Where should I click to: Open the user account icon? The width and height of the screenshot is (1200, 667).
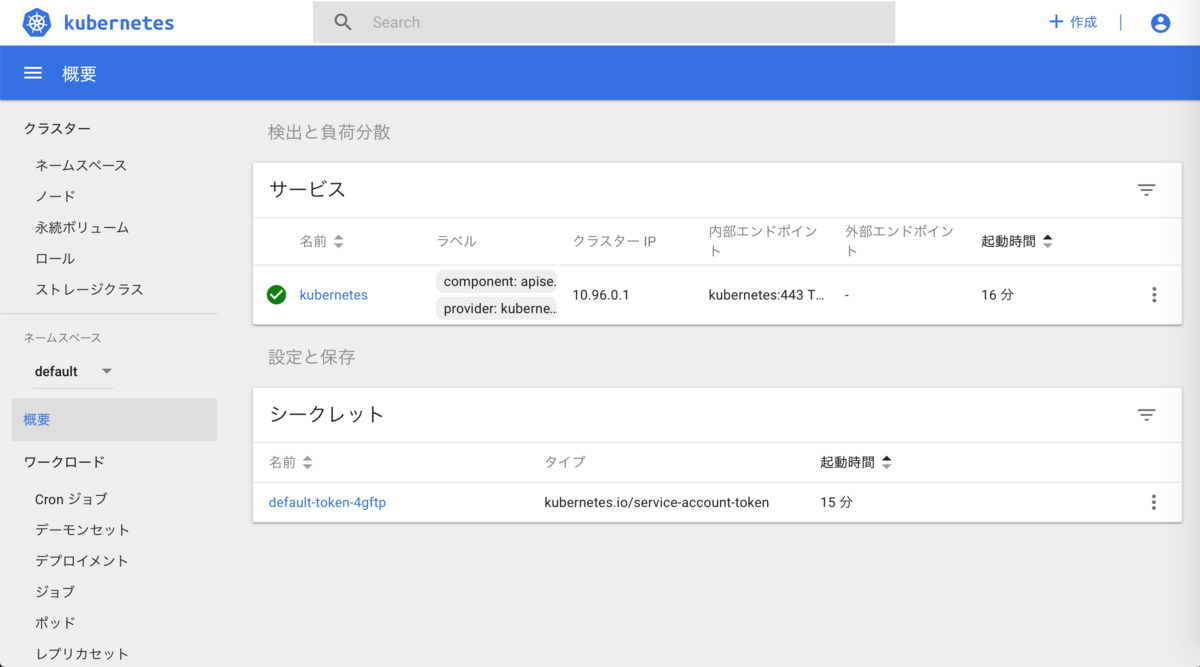1160,22
